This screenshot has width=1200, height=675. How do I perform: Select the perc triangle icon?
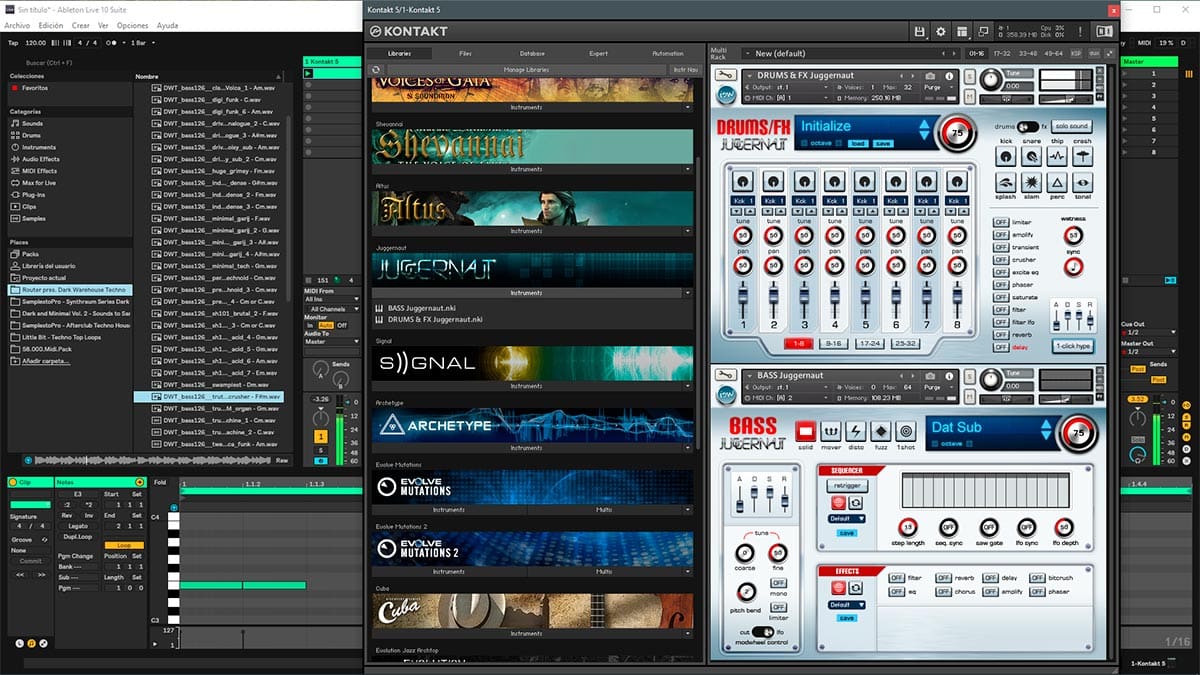[1058, 183]
